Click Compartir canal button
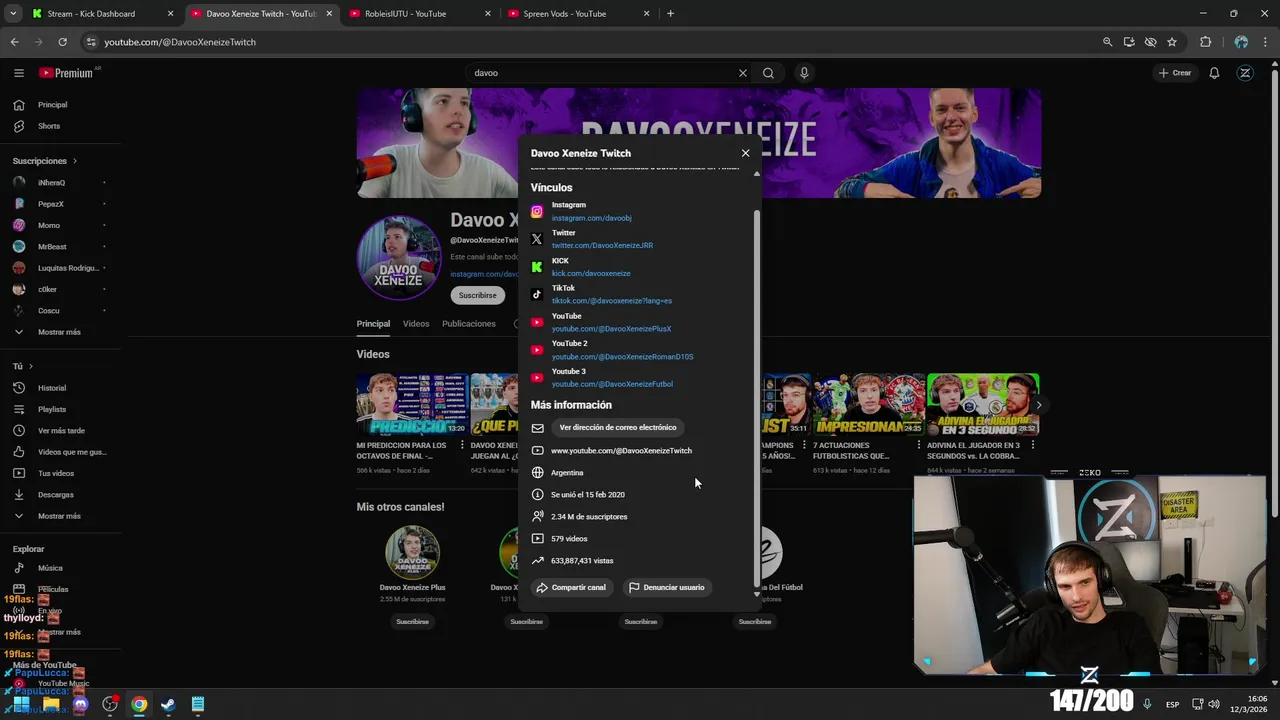 click(570, 587)
